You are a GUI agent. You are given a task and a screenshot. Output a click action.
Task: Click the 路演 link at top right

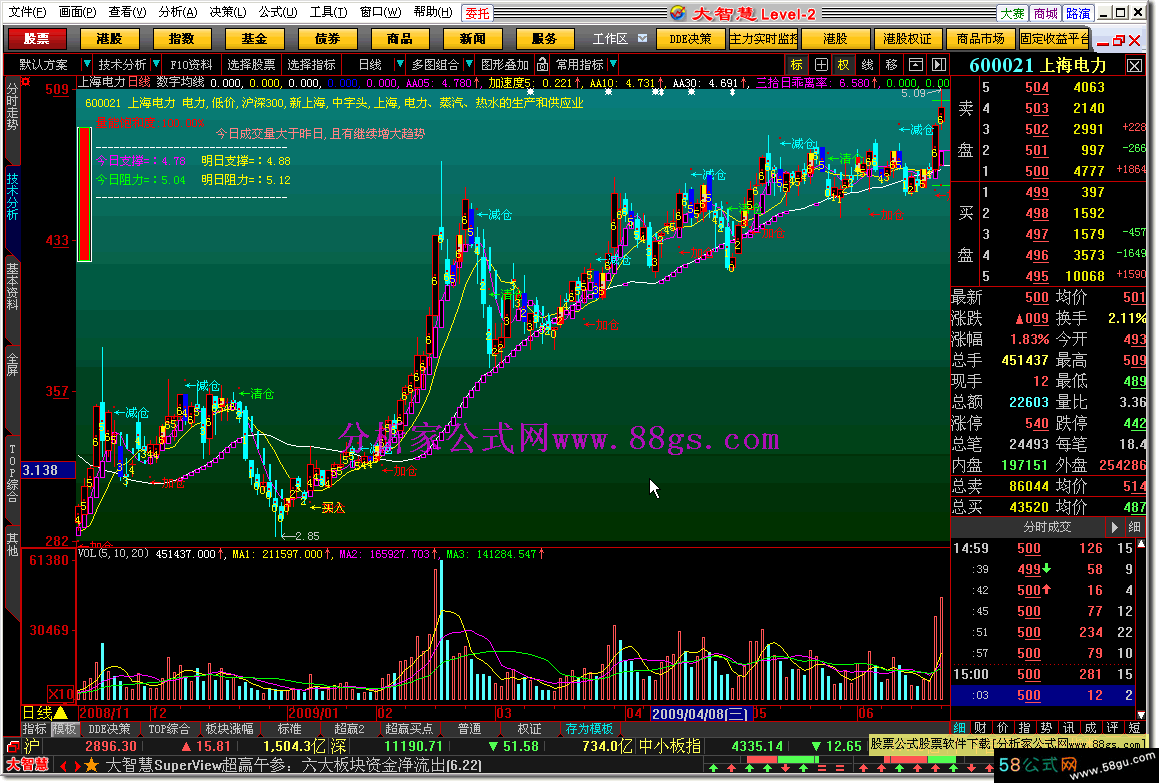1078,13
